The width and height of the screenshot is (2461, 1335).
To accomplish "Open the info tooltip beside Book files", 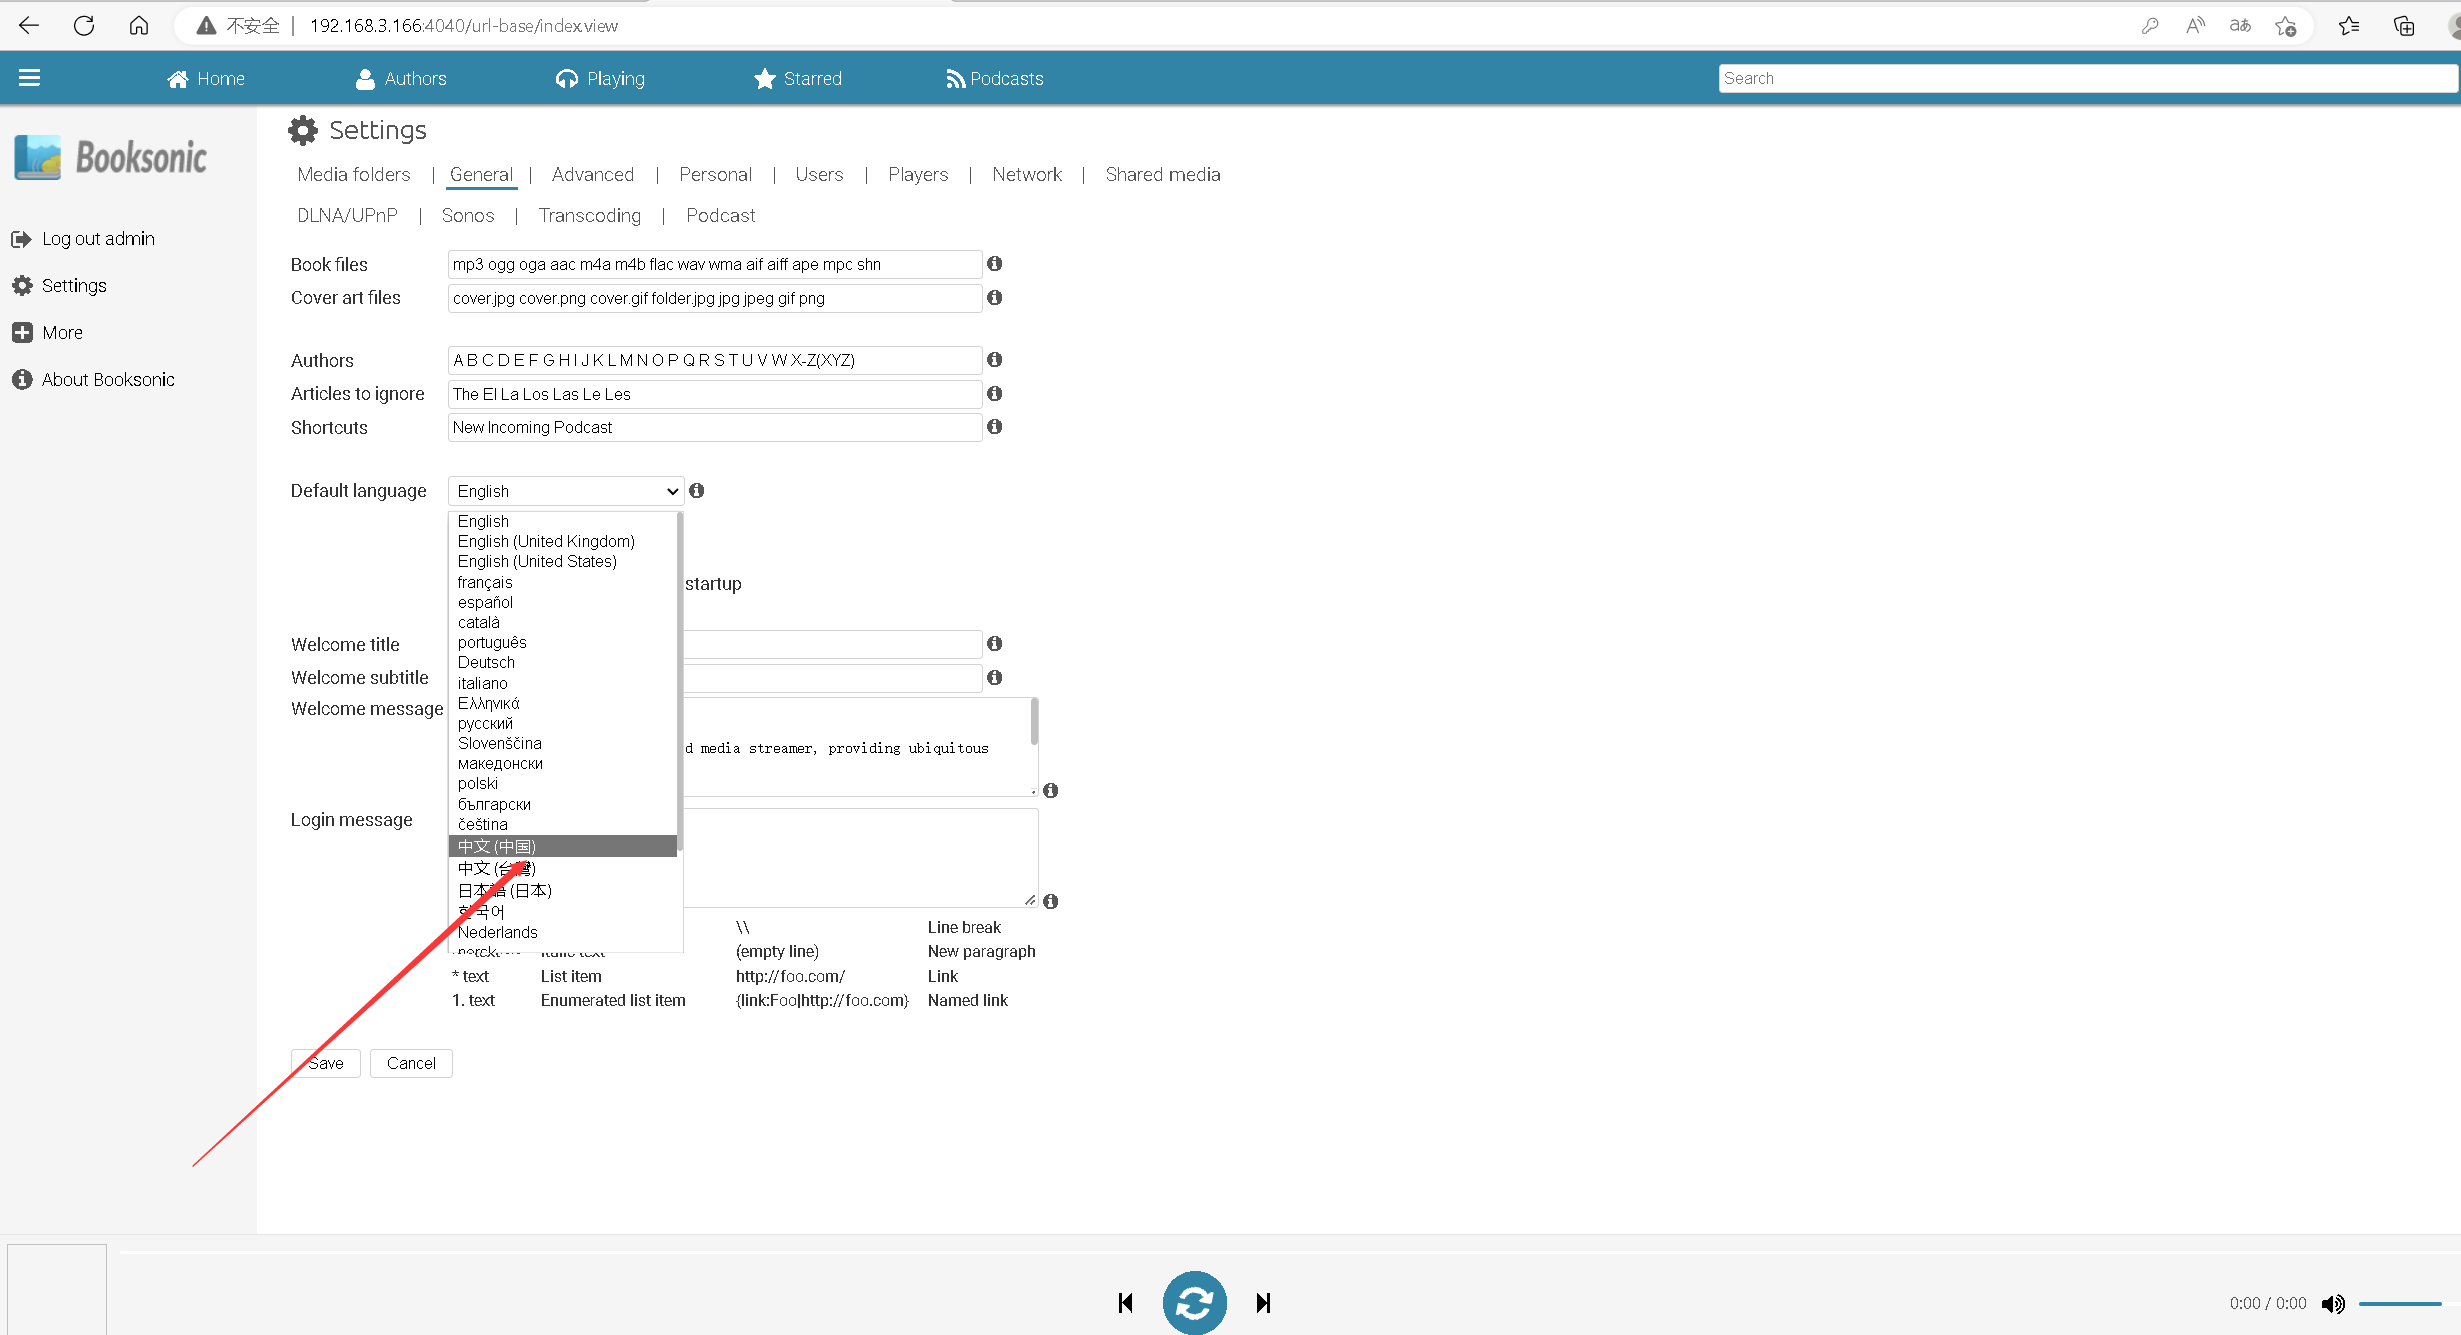I will click(994, 264).
